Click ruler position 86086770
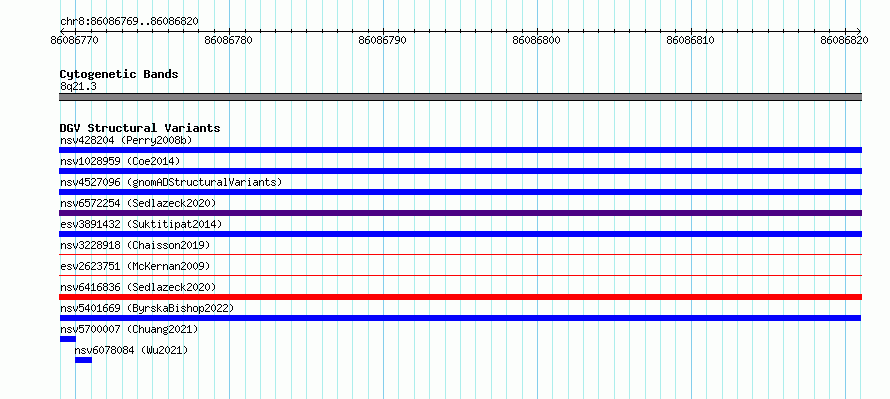The height and width of the screenshot is (399, 890). point(74,40)
